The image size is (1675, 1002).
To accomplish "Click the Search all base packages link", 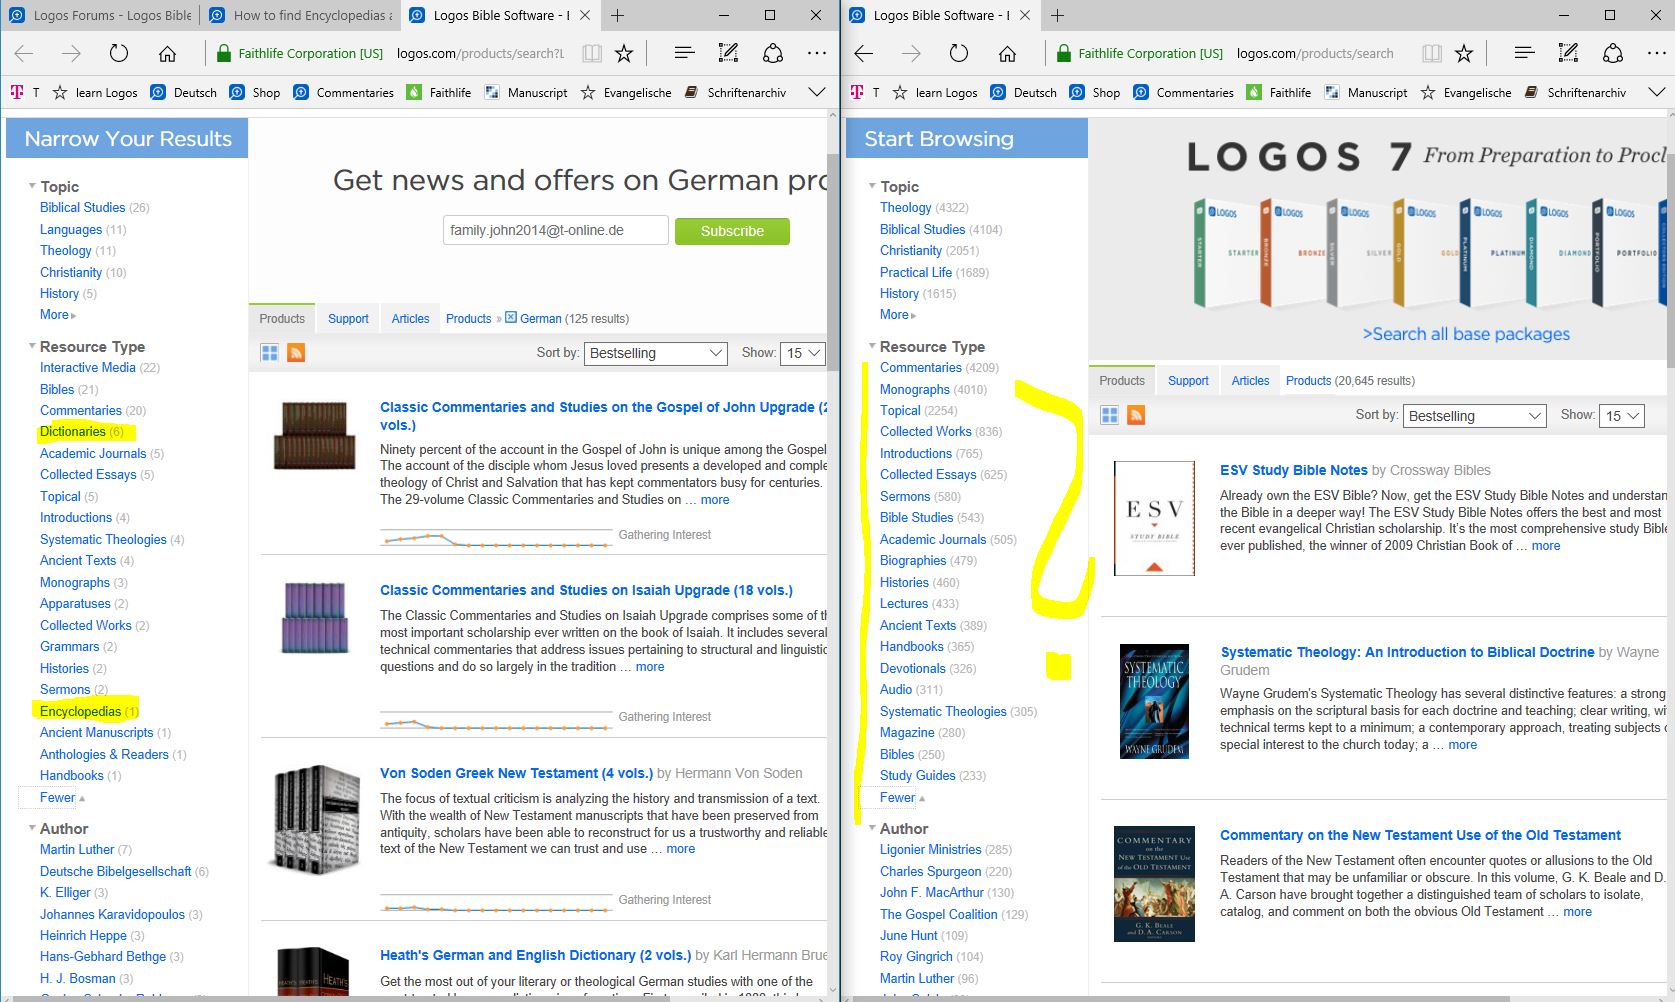I will (1466, 334).
